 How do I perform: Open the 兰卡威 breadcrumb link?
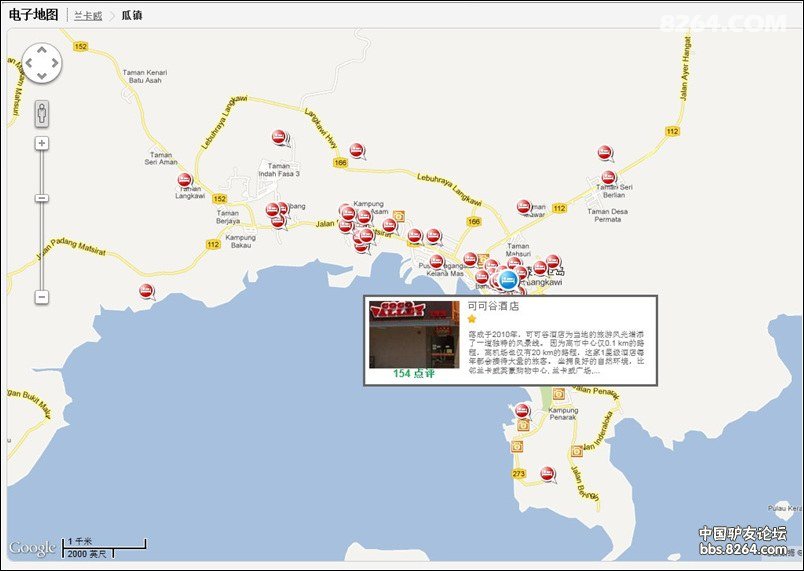(88, 16)
